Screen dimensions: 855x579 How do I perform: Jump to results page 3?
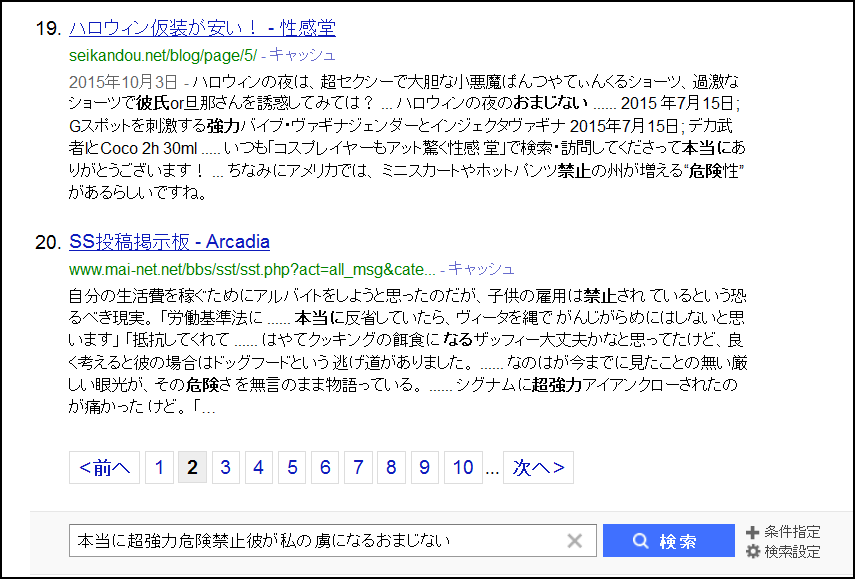(225, 467)
